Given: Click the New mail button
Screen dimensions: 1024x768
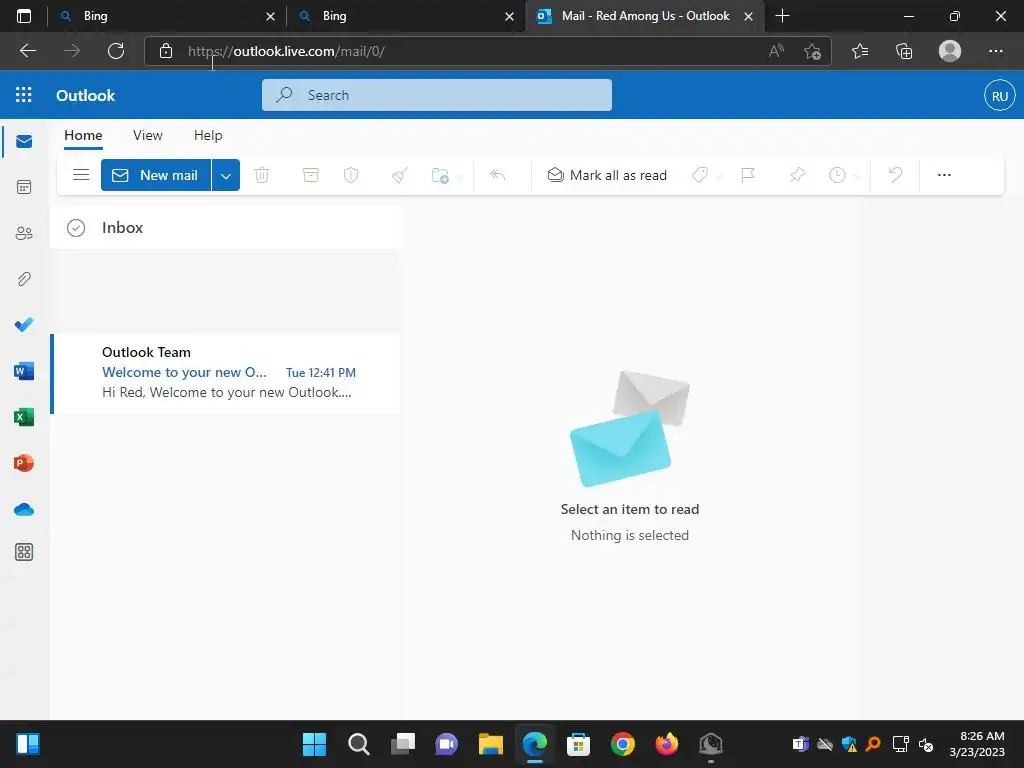Looking at the screenshot, I should pyautogui.click(x=156, y=175).
